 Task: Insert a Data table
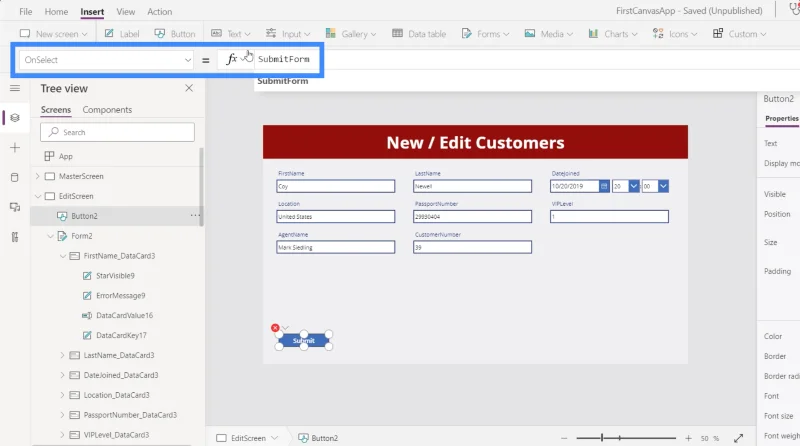419,34
